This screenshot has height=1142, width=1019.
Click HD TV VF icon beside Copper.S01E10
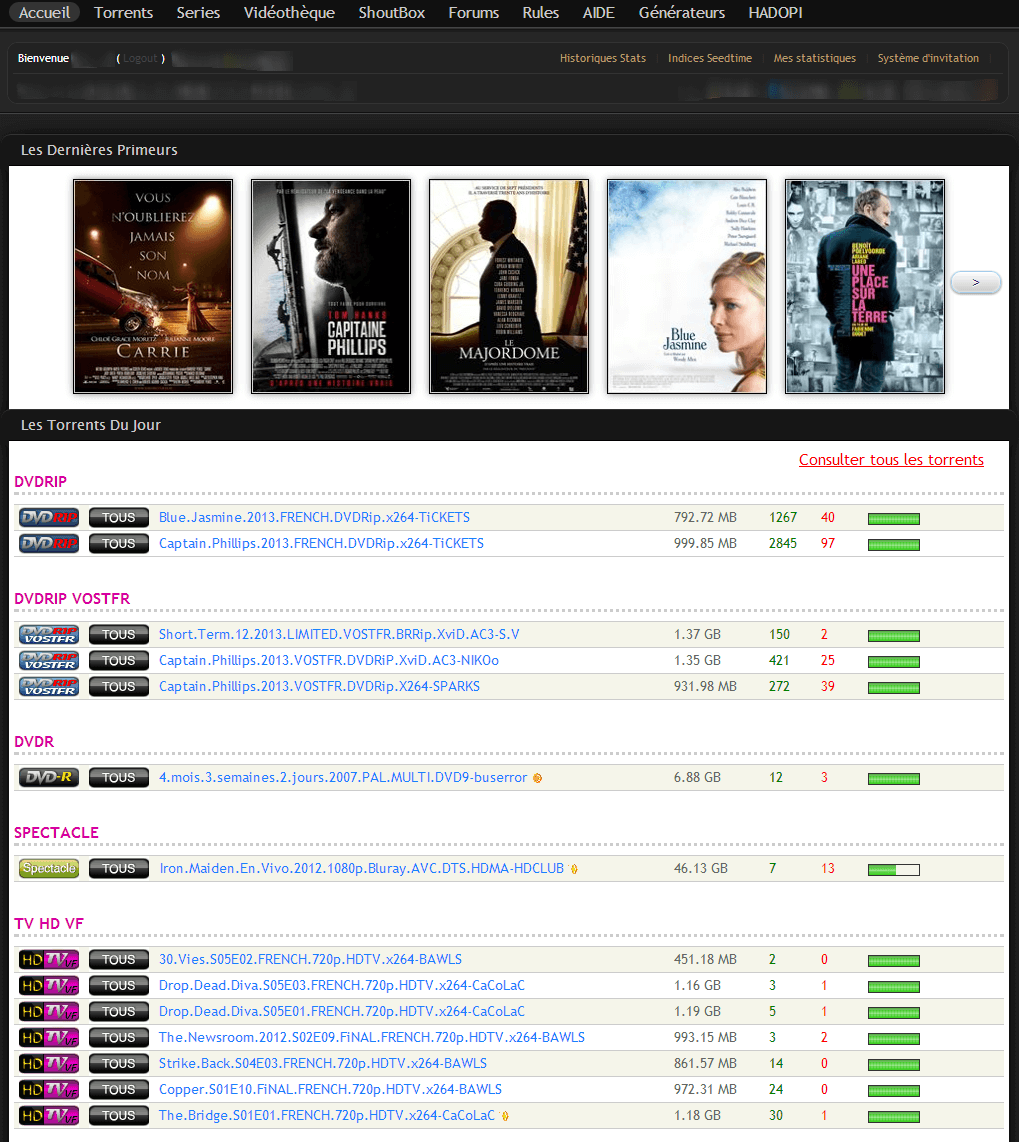point(49,1090)
